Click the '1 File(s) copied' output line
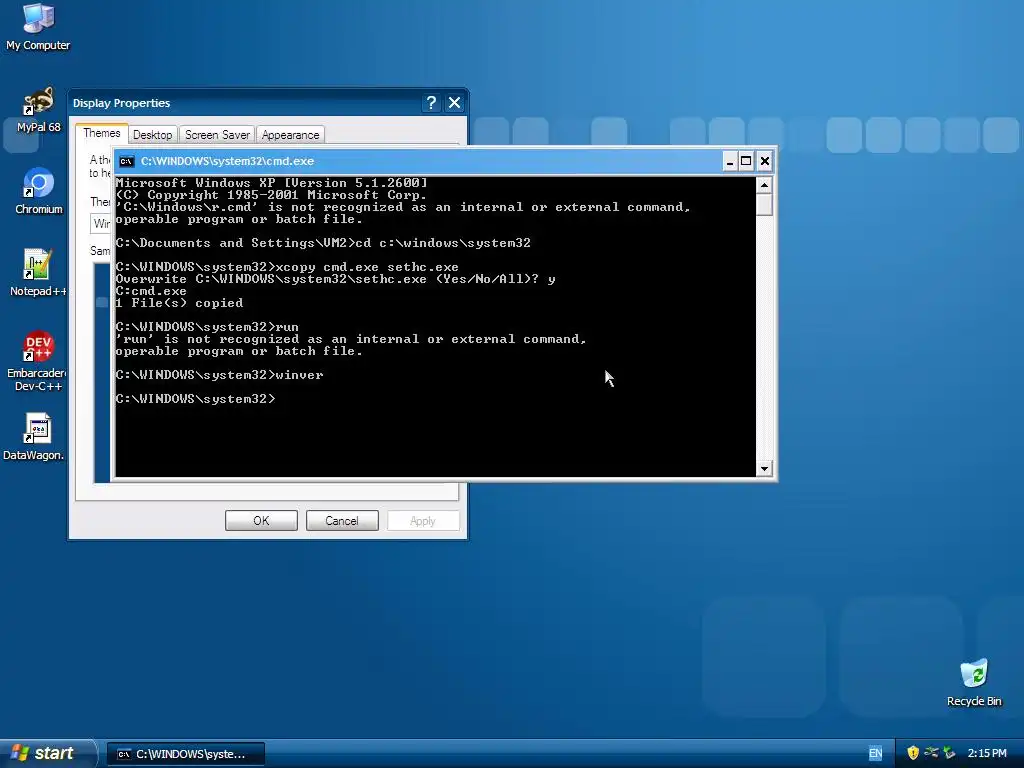Viewport: 1024px width, 768px height. pos(180,303)
